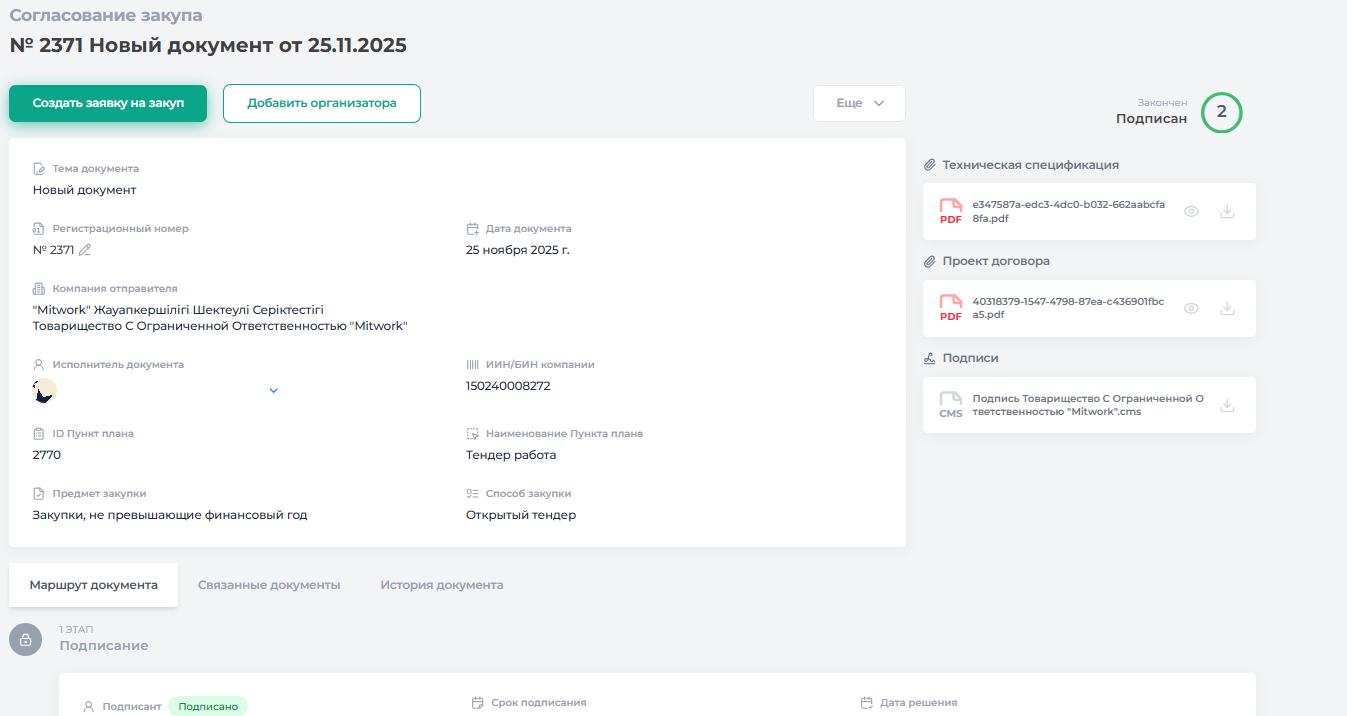Preview the contract project with eye icon
This screenshot has width=1347, height=716.
click(1191, 309)
